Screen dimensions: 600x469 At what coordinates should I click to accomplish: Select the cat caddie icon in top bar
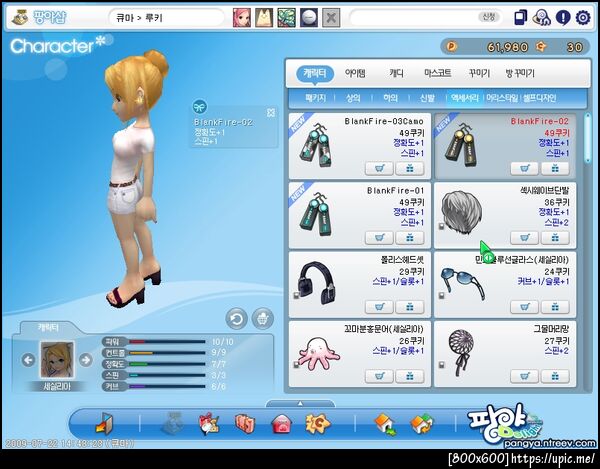[264, 18]
